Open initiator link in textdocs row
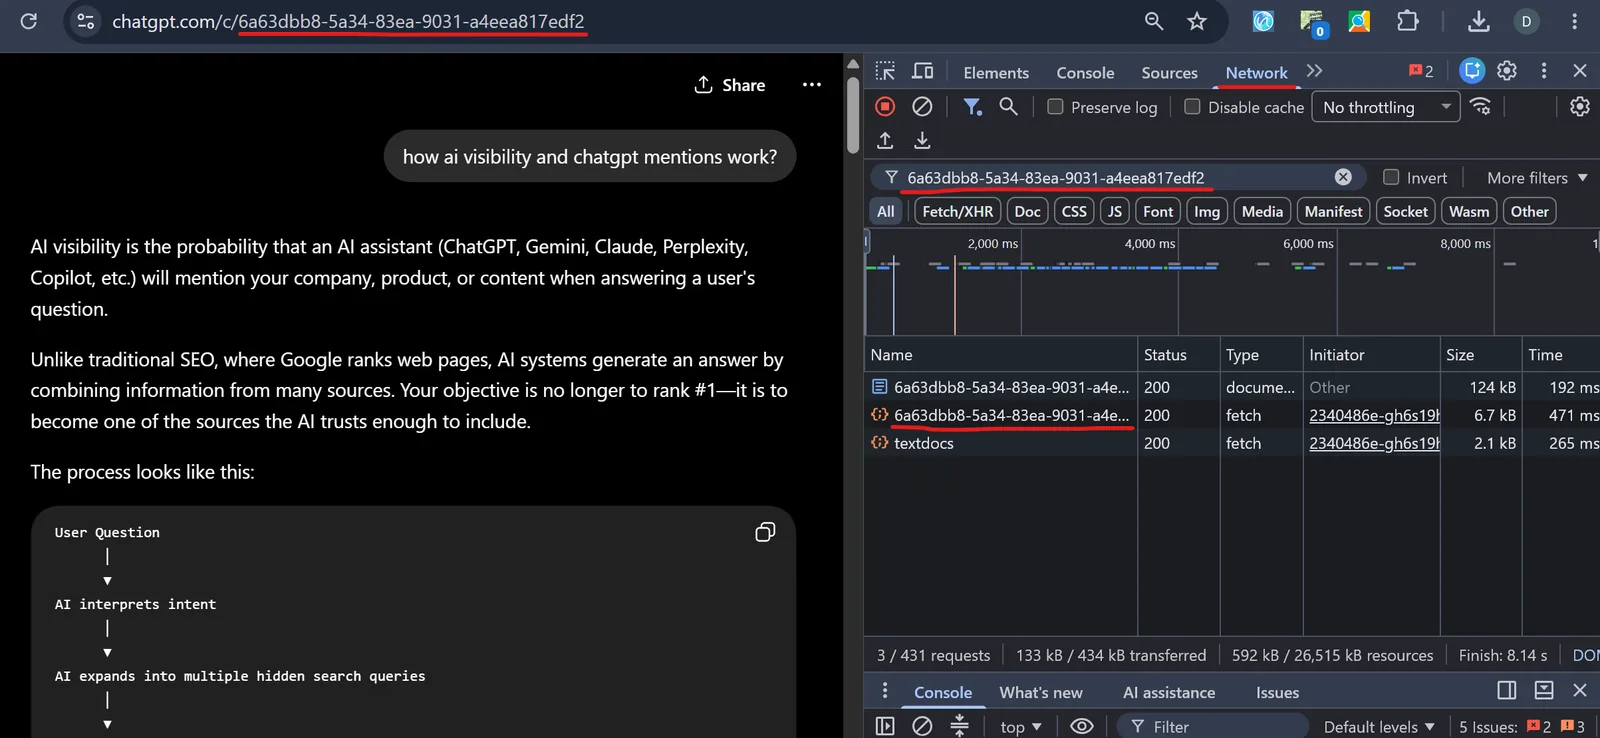The width and height of the screenshot is (1600, 738). [x=1374, y=443]
